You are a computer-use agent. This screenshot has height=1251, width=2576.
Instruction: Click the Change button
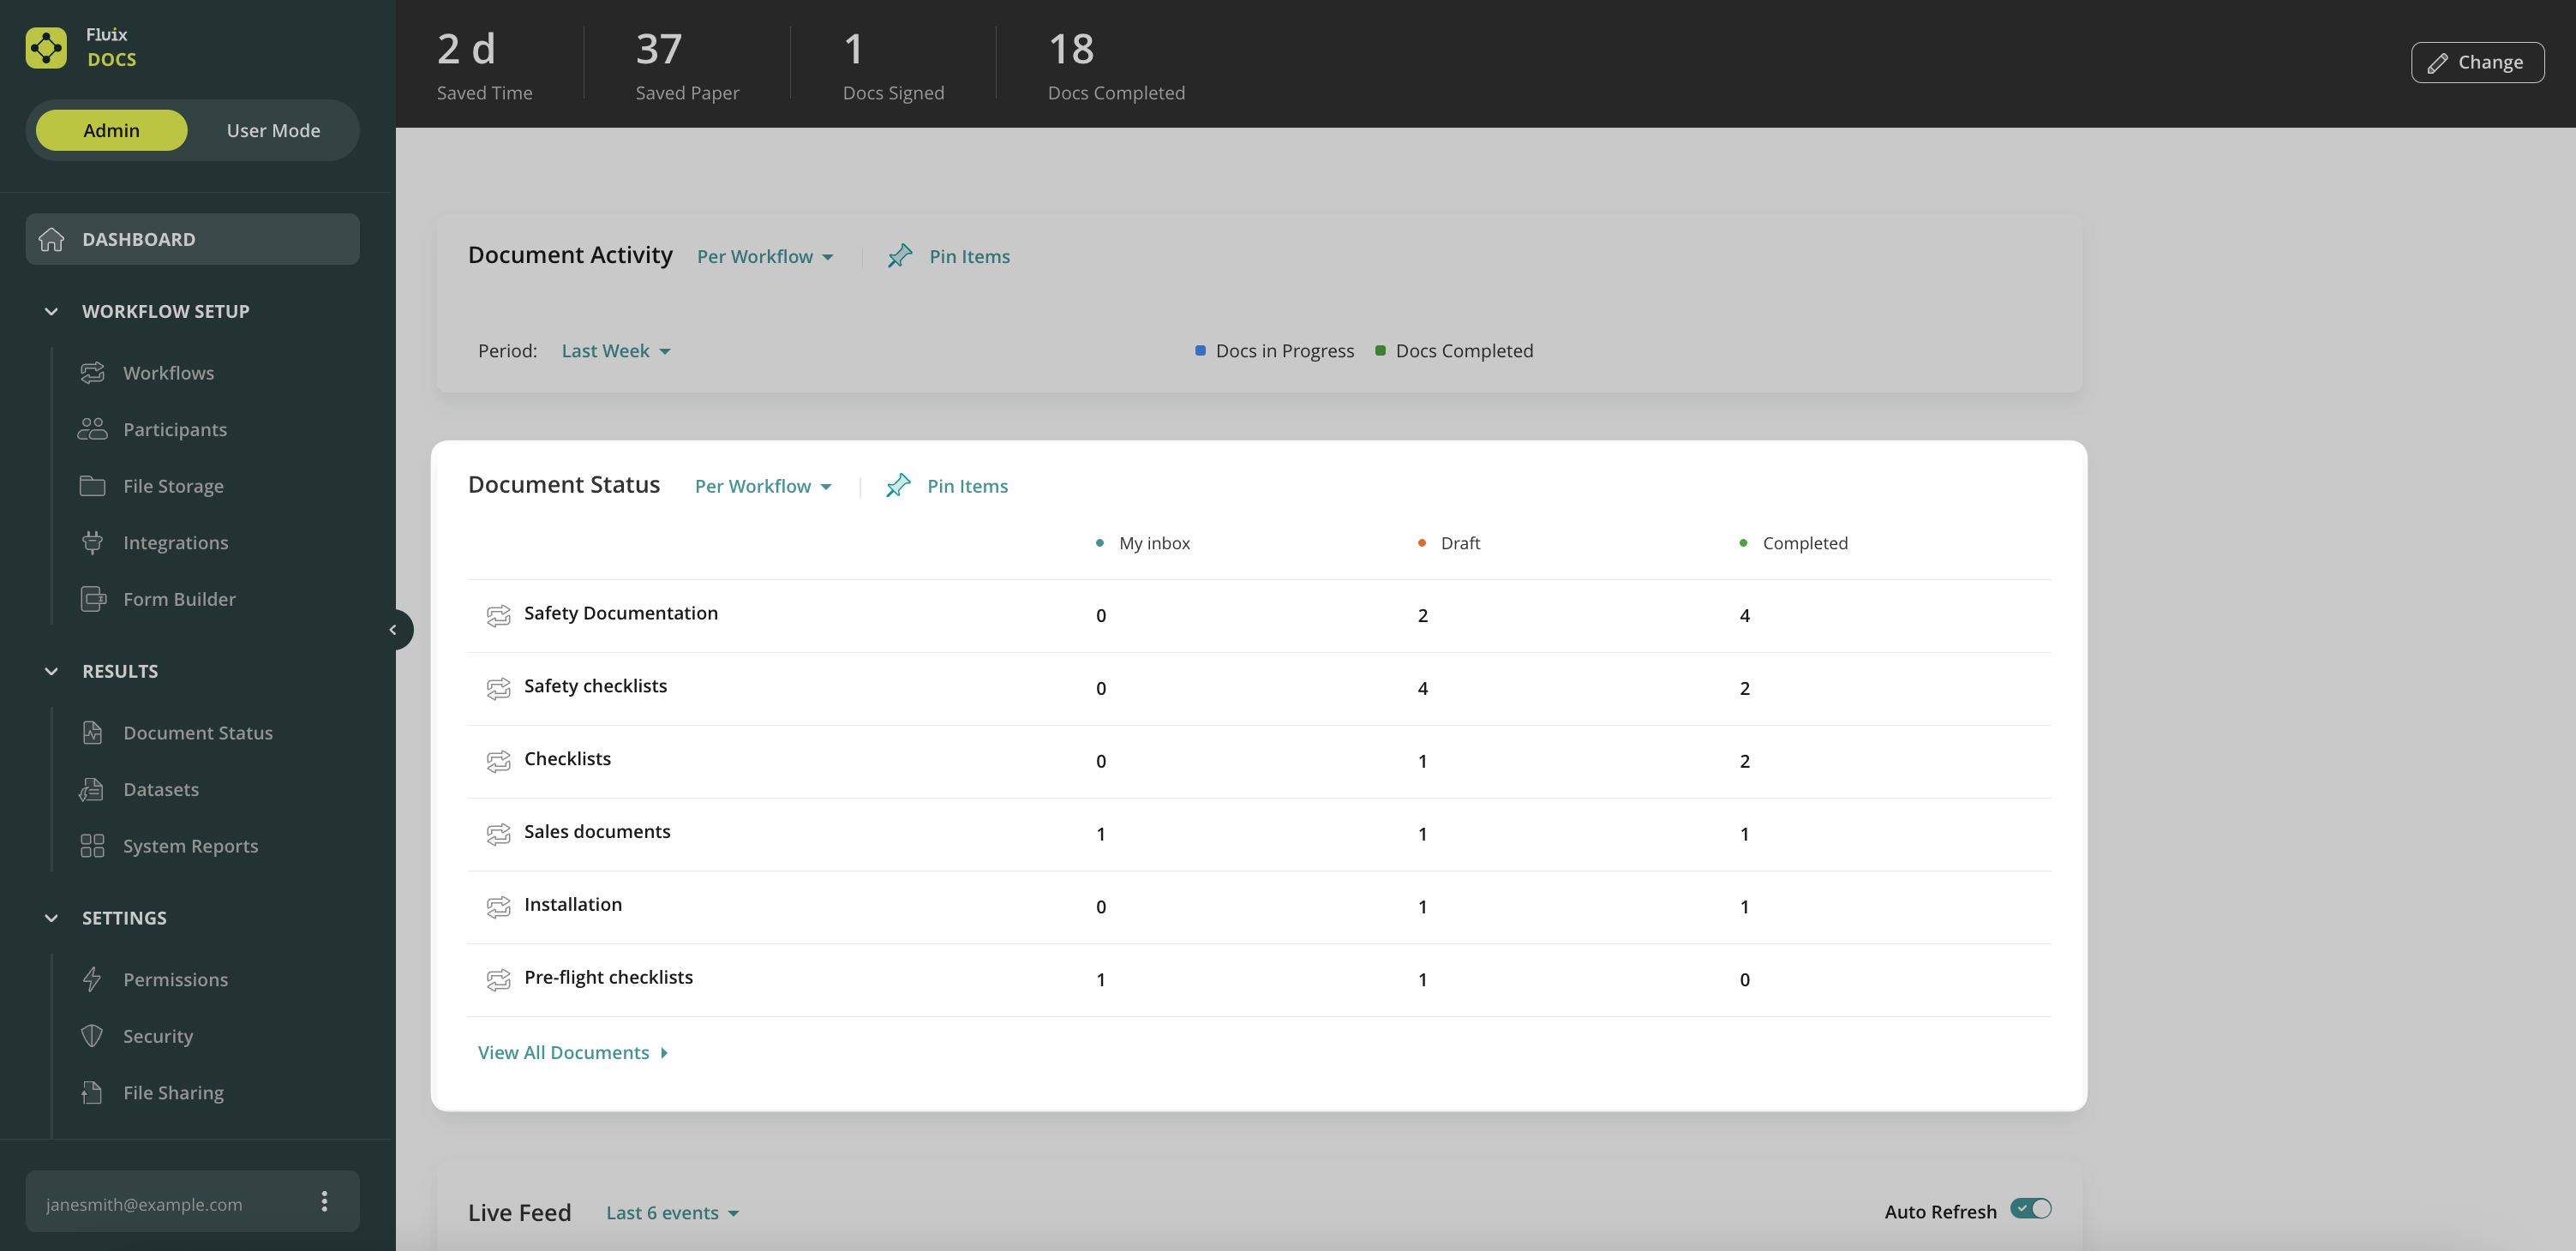(2476, 62)
